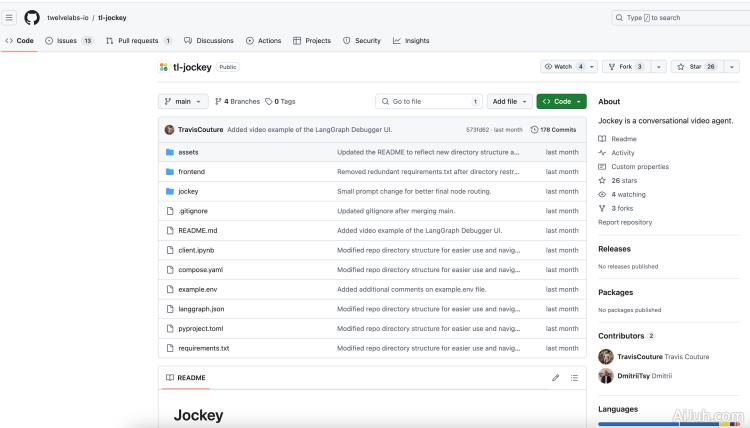
Task: Expand the main branch selector
Action: coord(181,101)
